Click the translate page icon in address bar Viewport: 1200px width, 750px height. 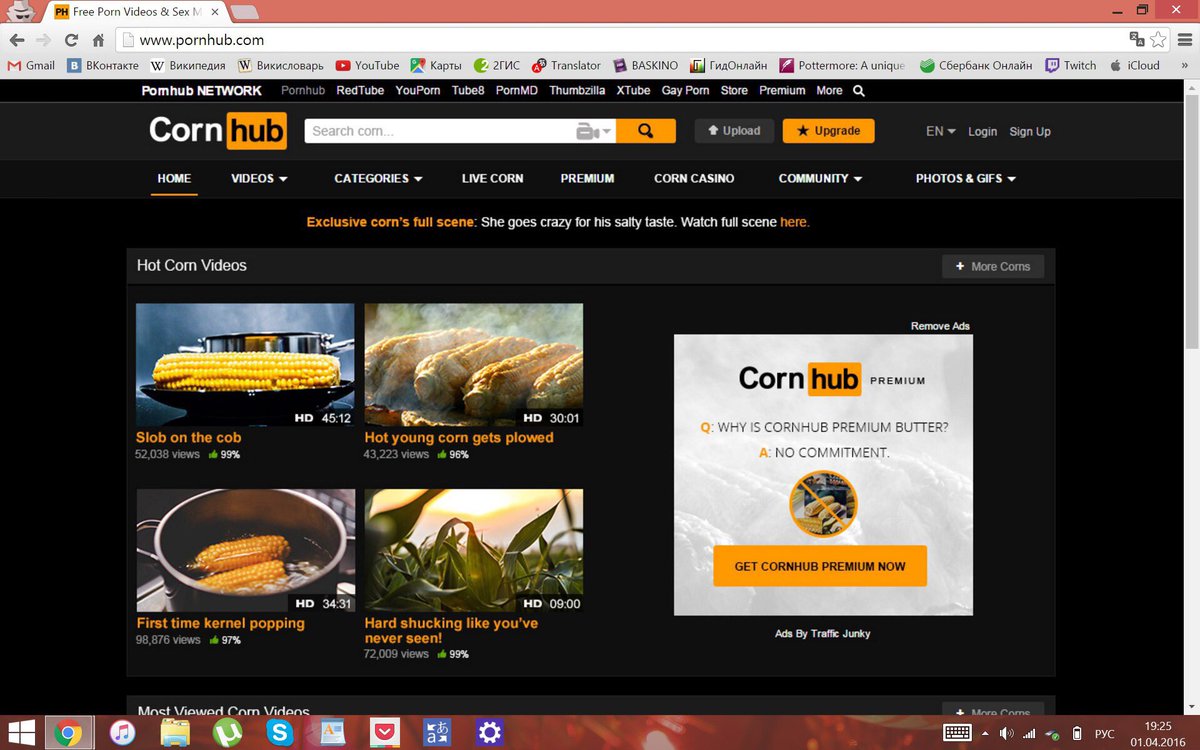(1137, 40)
